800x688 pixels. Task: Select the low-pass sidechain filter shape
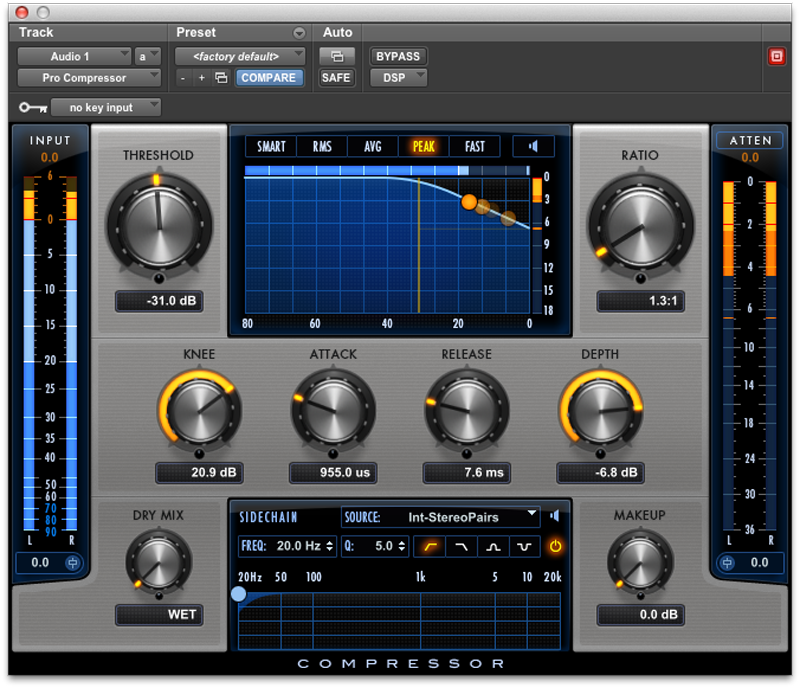[x=462, y=545]
